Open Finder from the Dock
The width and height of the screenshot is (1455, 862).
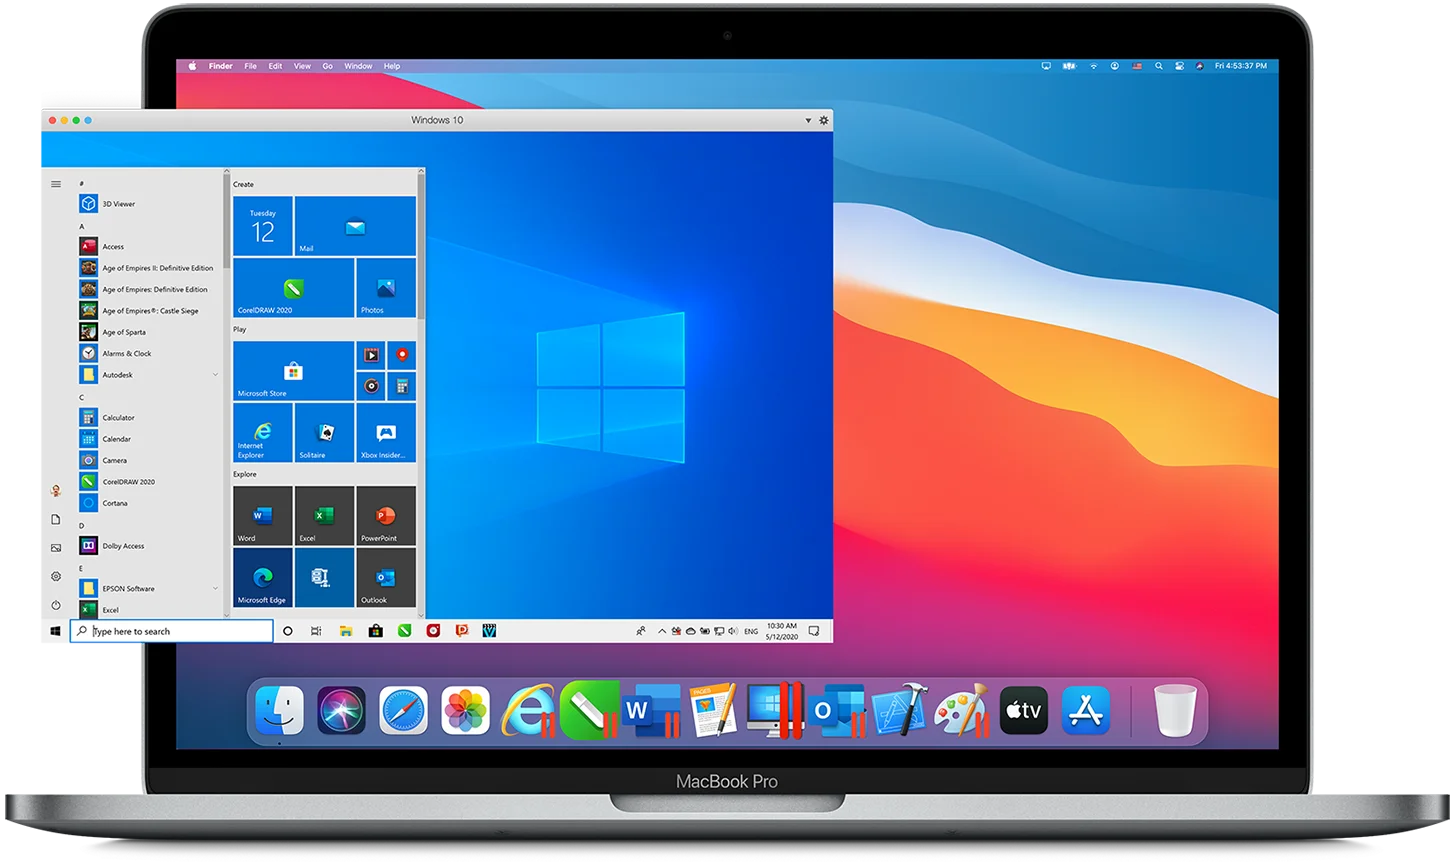280,711
